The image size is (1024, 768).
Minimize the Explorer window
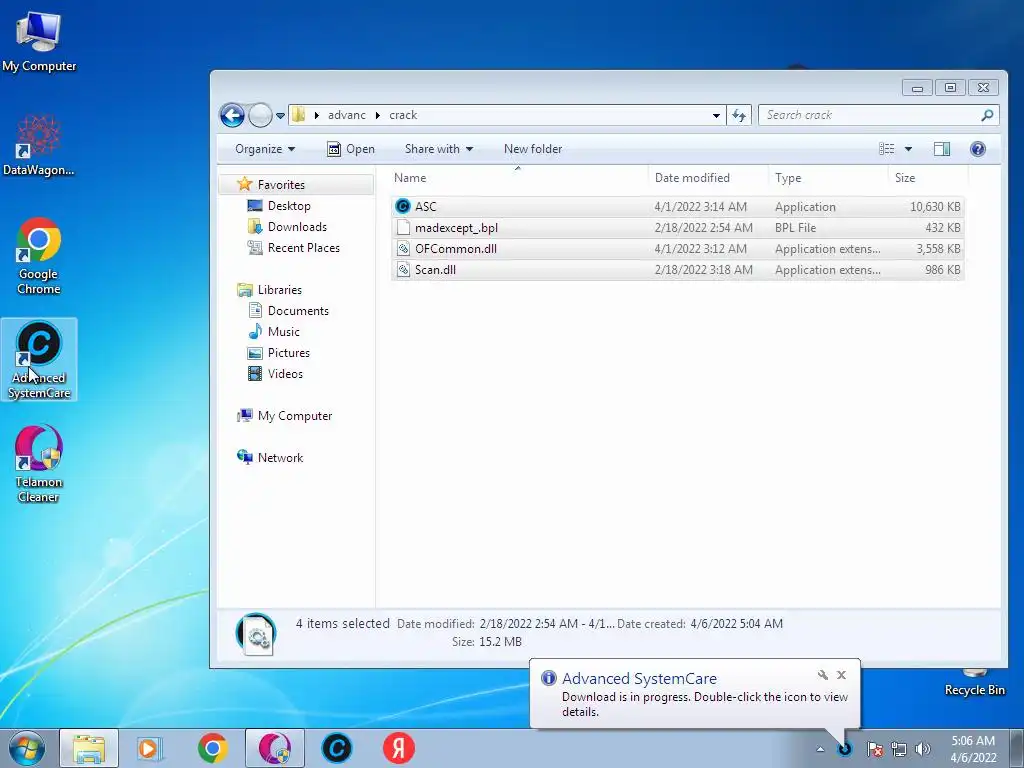[918, 88]
